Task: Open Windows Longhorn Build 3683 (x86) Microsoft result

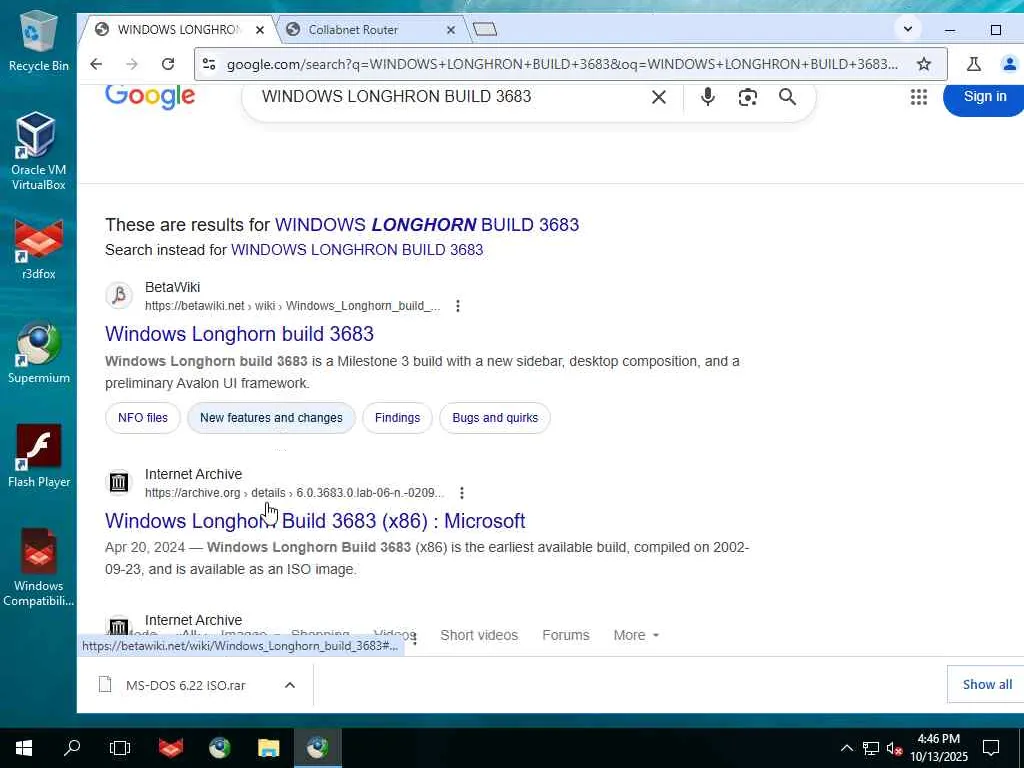Action: coord(315,520)
